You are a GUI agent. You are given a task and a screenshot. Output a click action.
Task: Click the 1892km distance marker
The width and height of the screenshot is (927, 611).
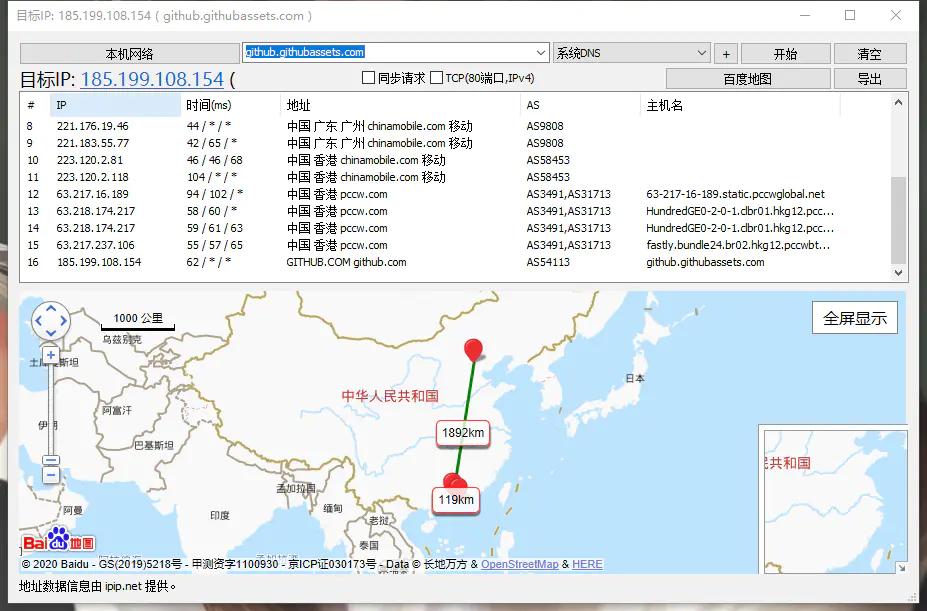pos(461,432)
